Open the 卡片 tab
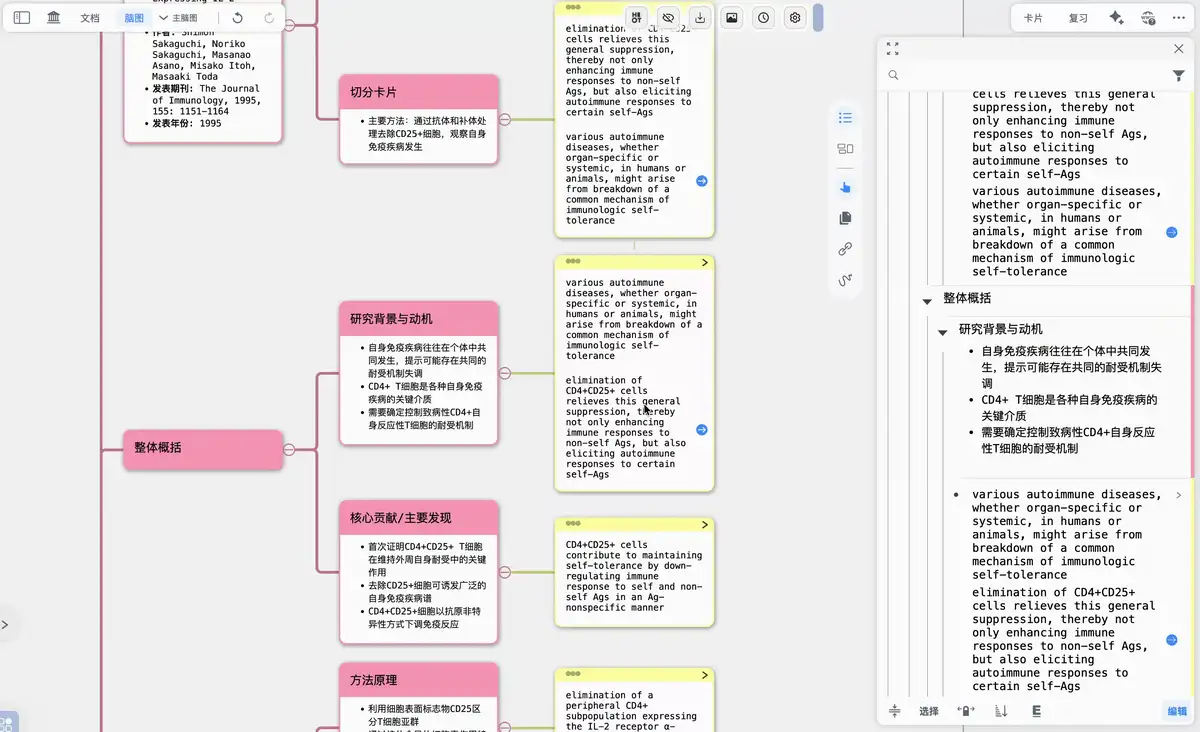The width and height of the screenshot is (1200, 732). coord(1033,18)
